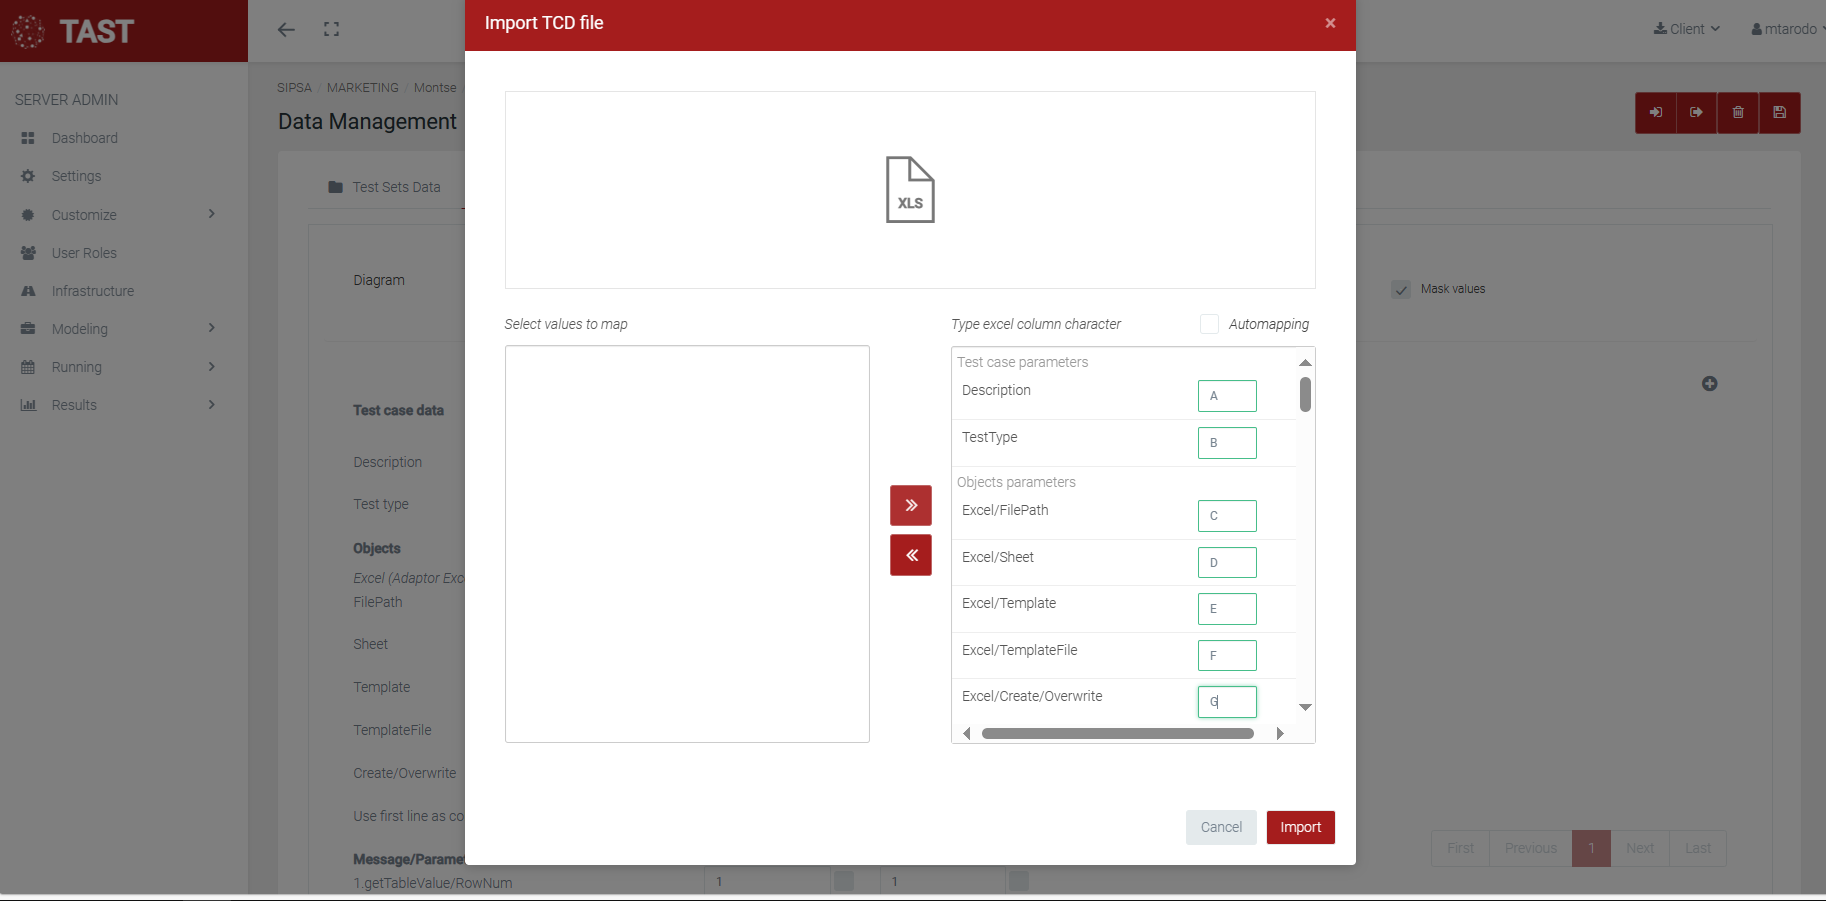Click the double left arrow unmap button

coord(910,555)
